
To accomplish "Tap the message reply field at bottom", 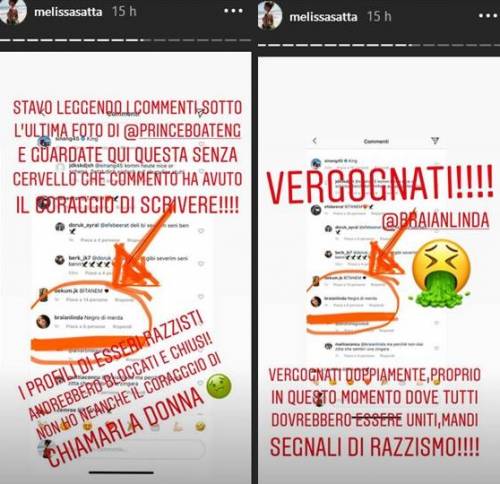I will pos(125,448).
